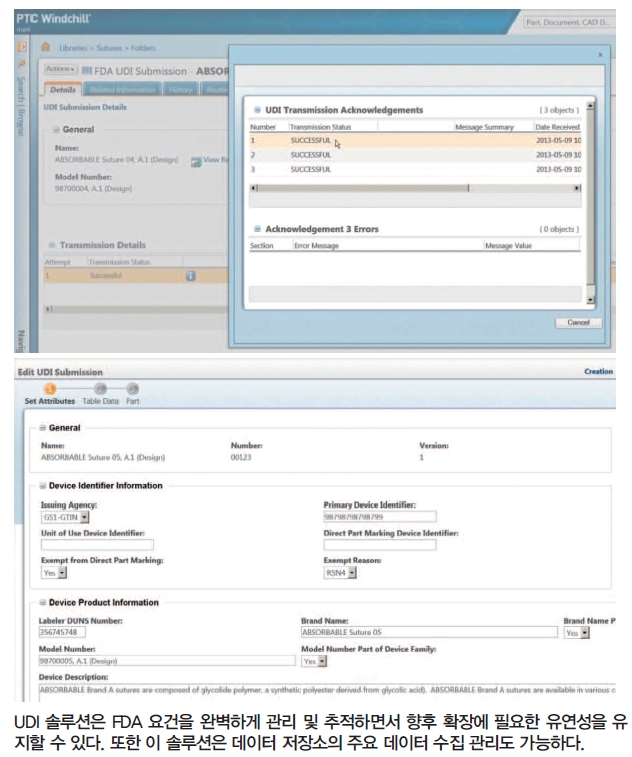Open the Actions dropdown menu

(x=61, y=69)
